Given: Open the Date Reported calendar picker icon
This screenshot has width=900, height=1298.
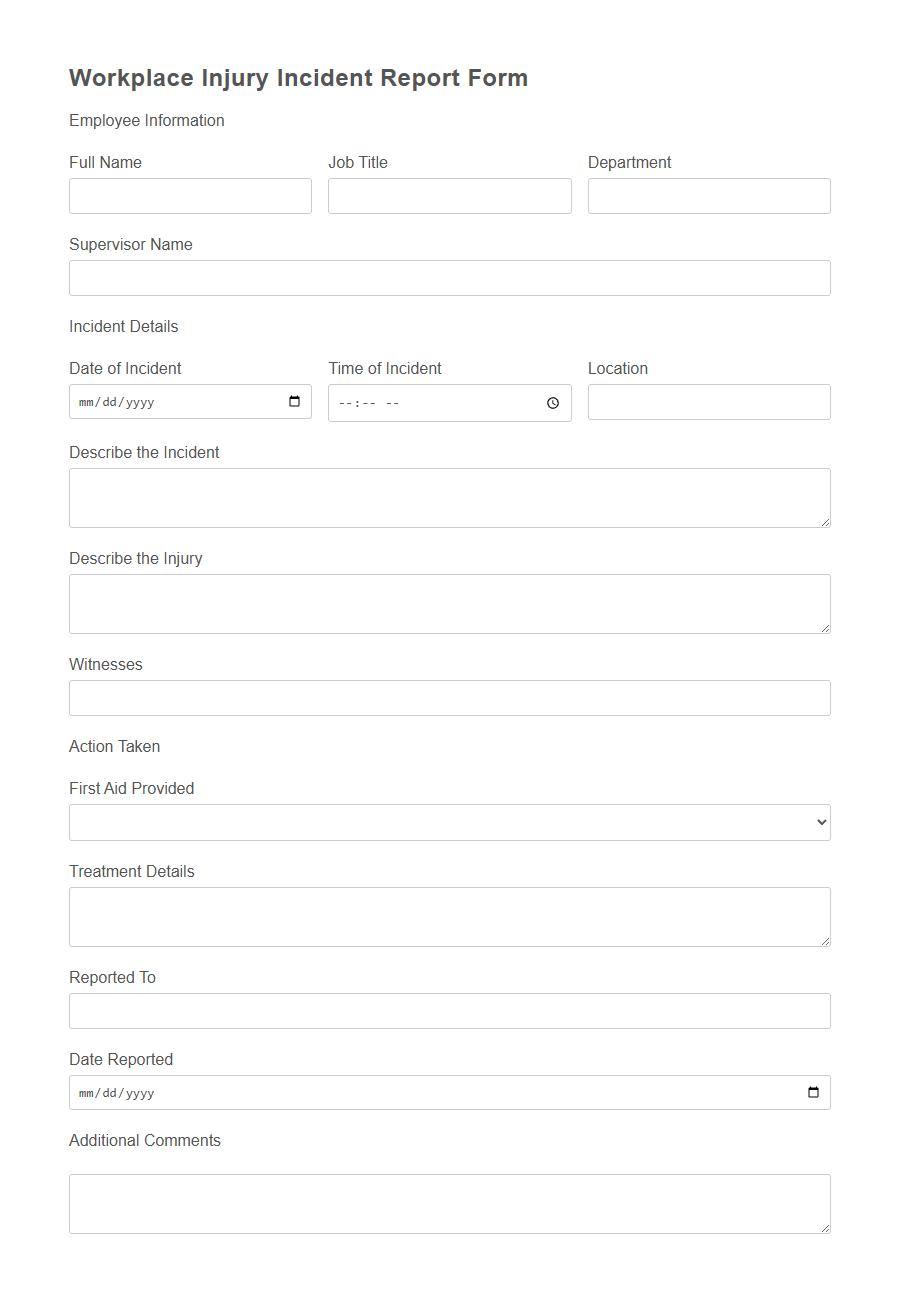Looking at the screenshot, I should [812, 1092].
